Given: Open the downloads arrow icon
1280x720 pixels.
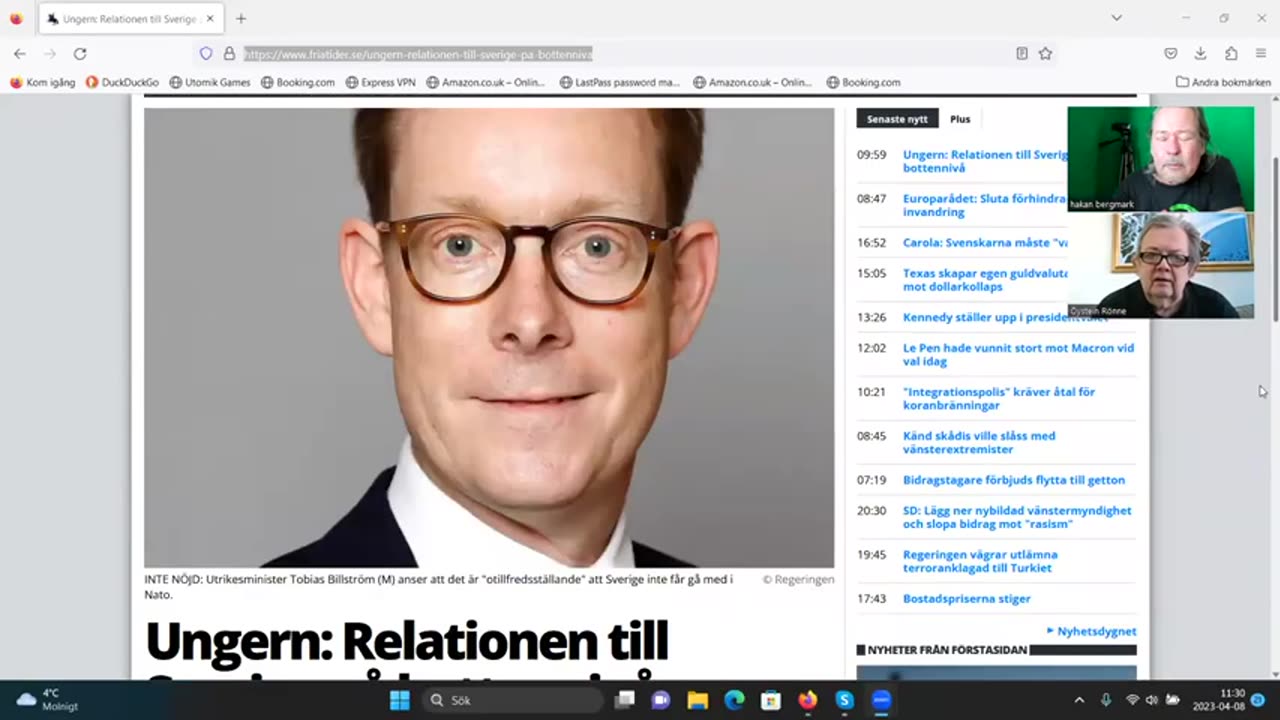Looking at the screenshot, I should point(1200,54).
